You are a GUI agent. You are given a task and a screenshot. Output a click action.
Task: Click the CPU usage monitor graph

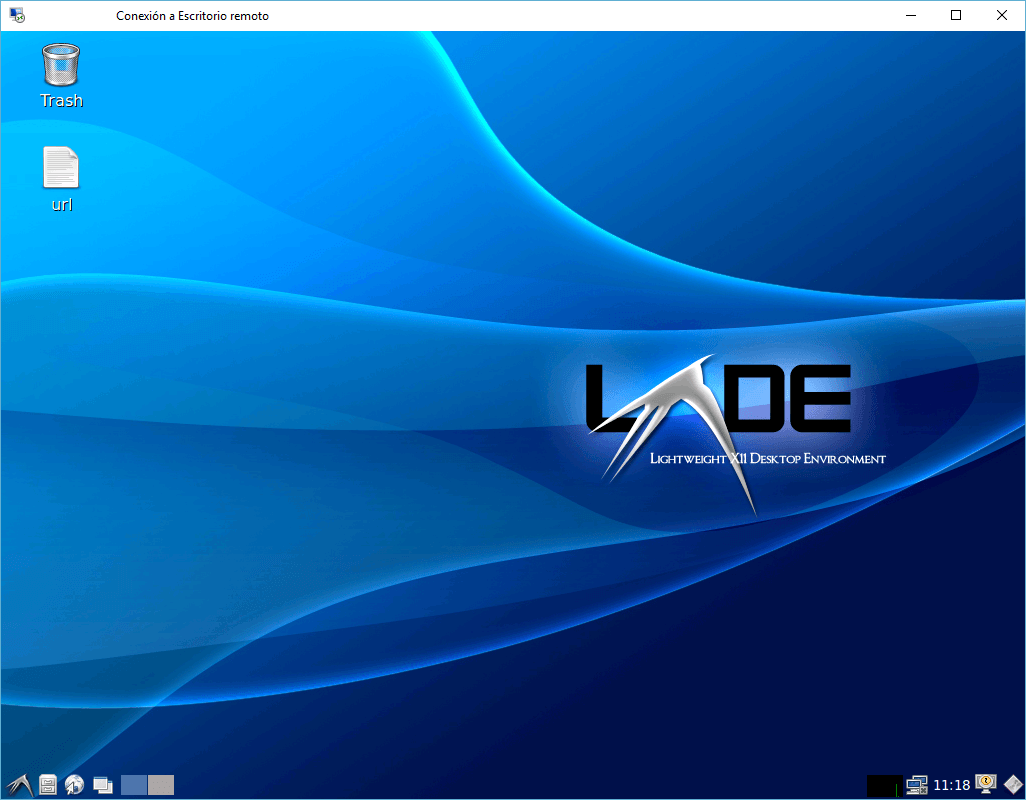(x=884, y=786)
